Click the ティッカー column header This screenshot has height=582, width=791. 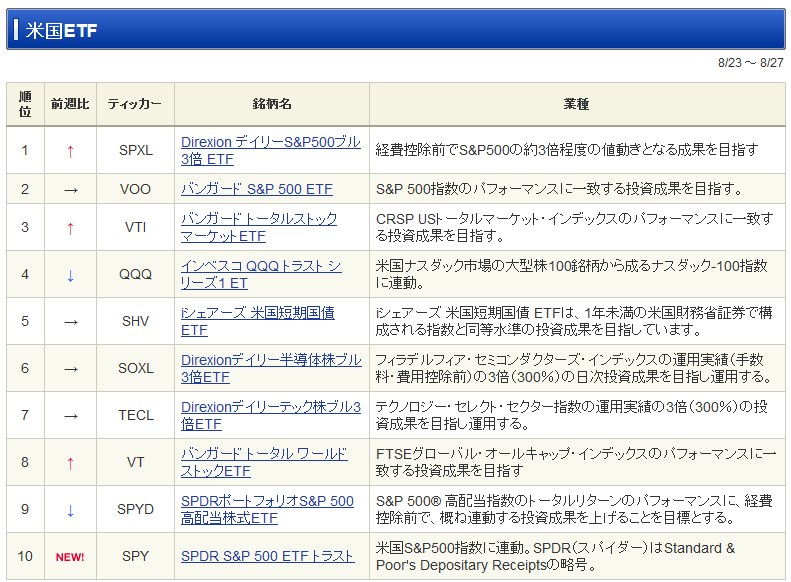(136, 104)
